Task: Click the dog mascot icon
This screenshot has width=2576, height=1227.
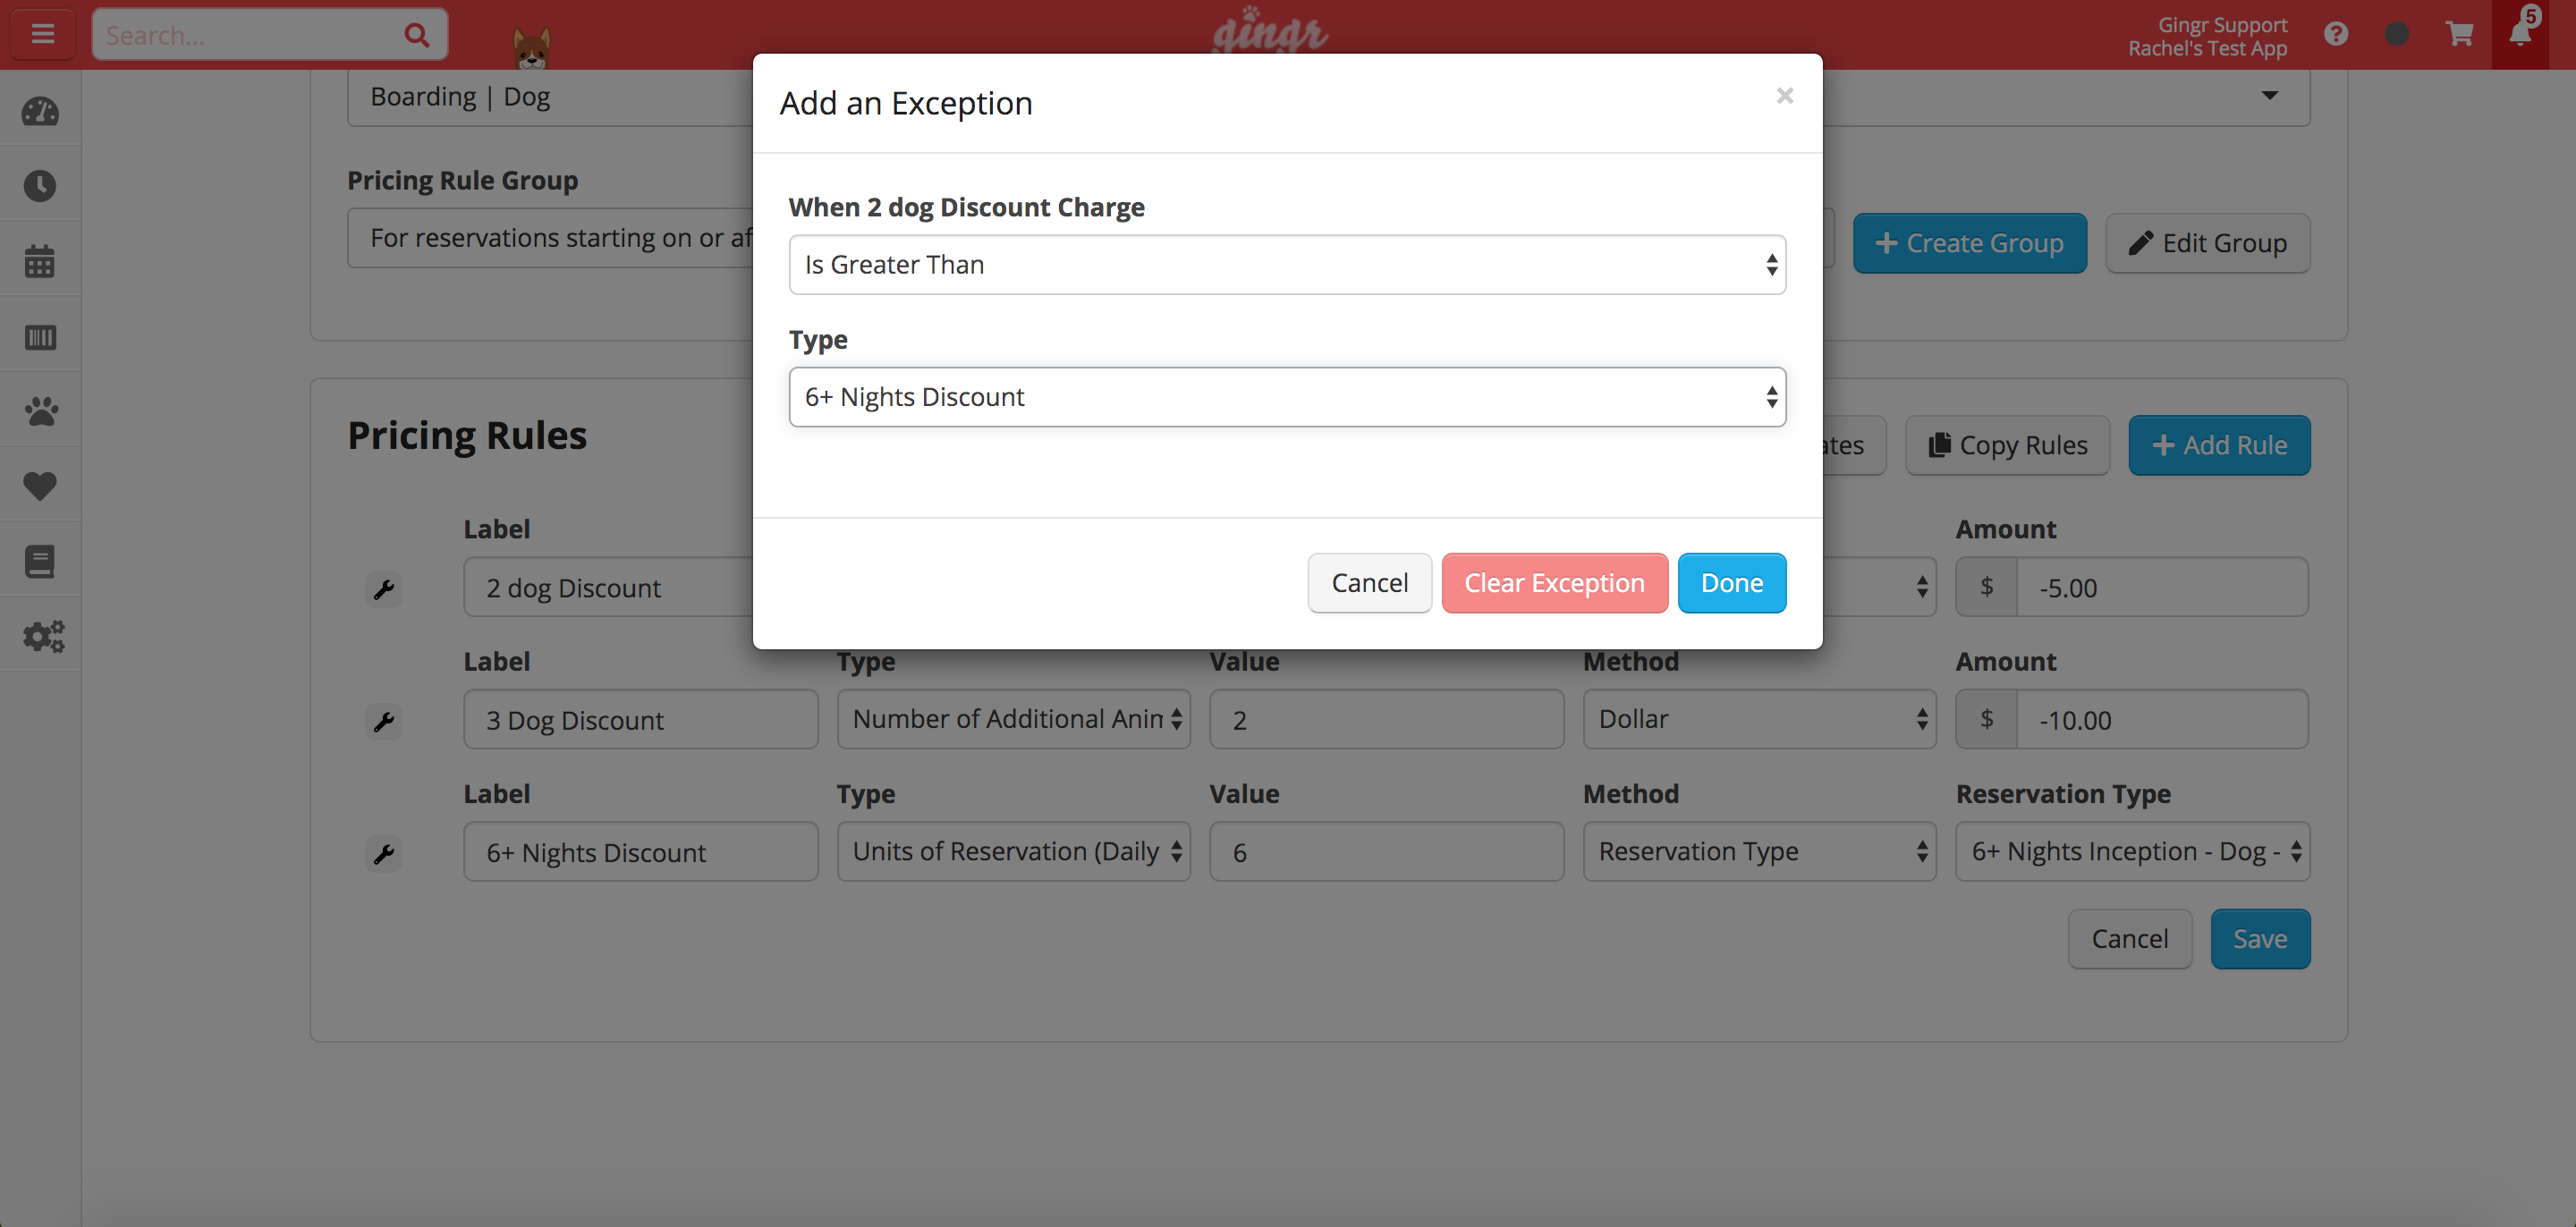Action: coord(531,48)
